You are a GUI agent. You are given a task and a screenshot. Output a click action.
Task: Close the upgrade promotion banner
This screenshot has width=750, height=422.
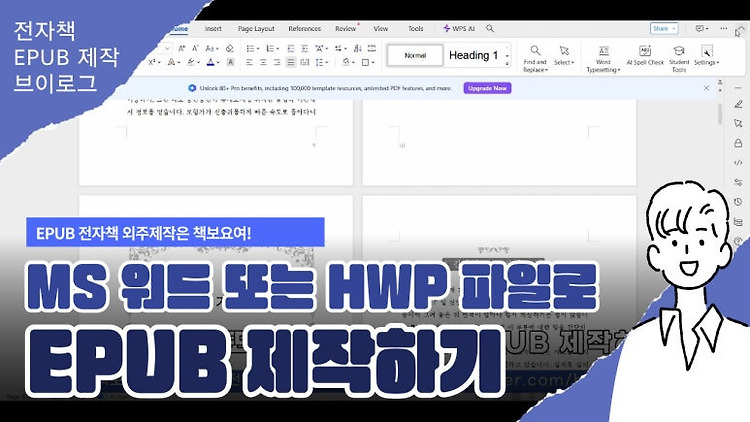coord(706,88)
